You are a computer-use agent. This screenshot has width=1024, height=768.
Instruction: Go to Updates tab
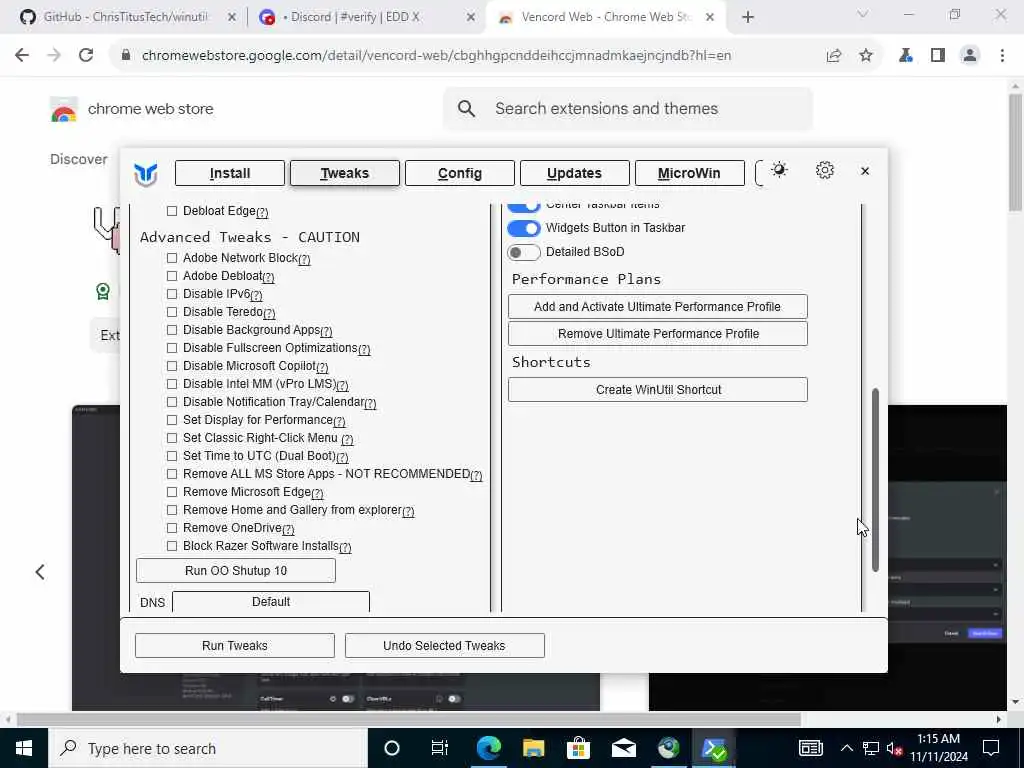575,173
